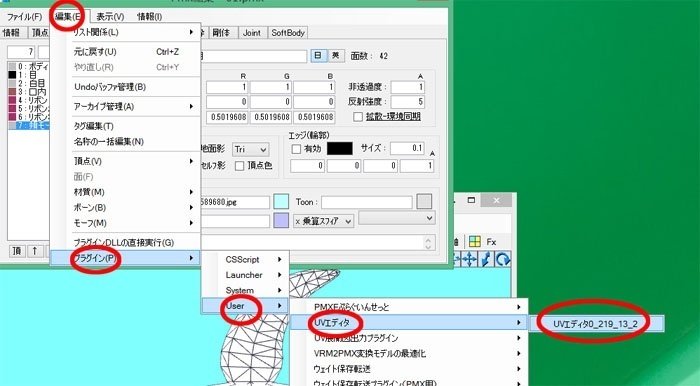Open the empty dropdown under Toon field
The width and height of the screenshot is (700, 386).
[x=396, y=218]
